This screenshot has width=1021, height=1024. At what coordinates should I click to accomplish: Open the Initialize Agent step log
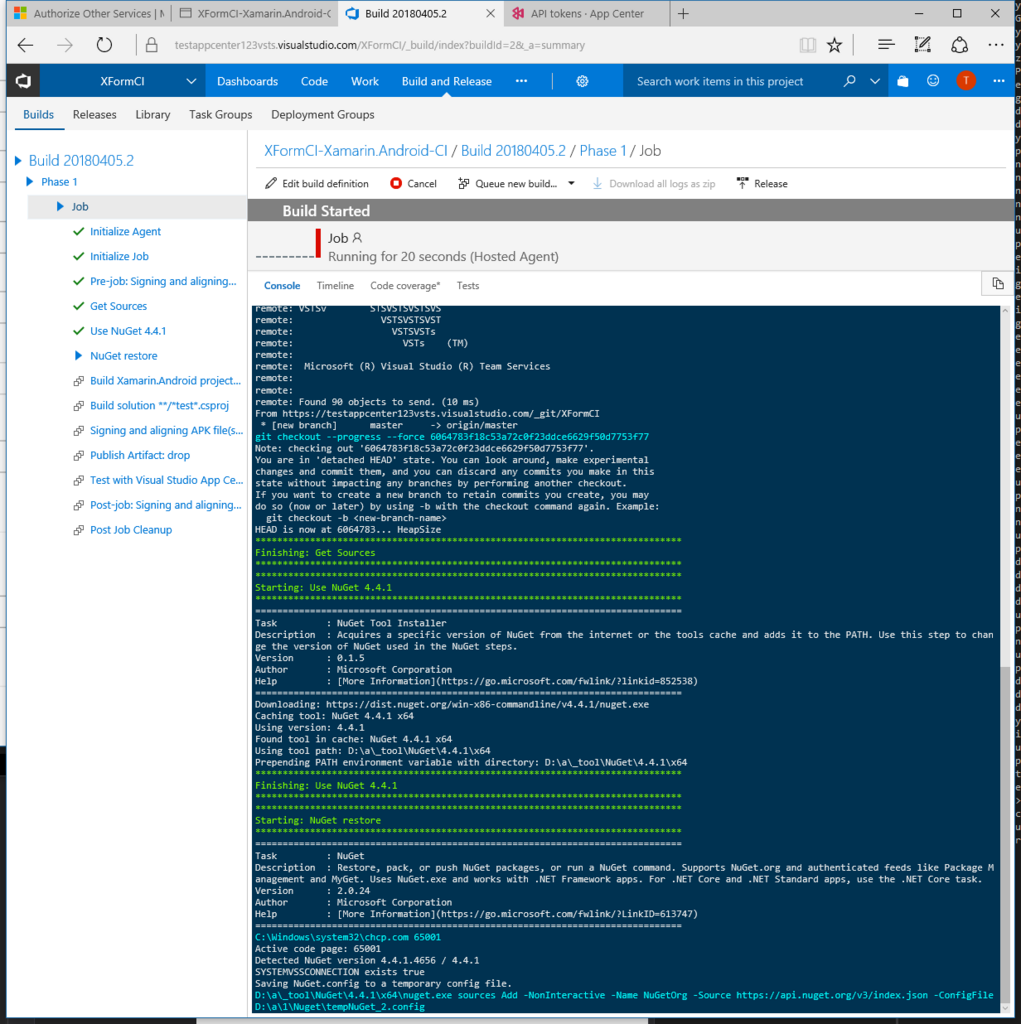125,231
